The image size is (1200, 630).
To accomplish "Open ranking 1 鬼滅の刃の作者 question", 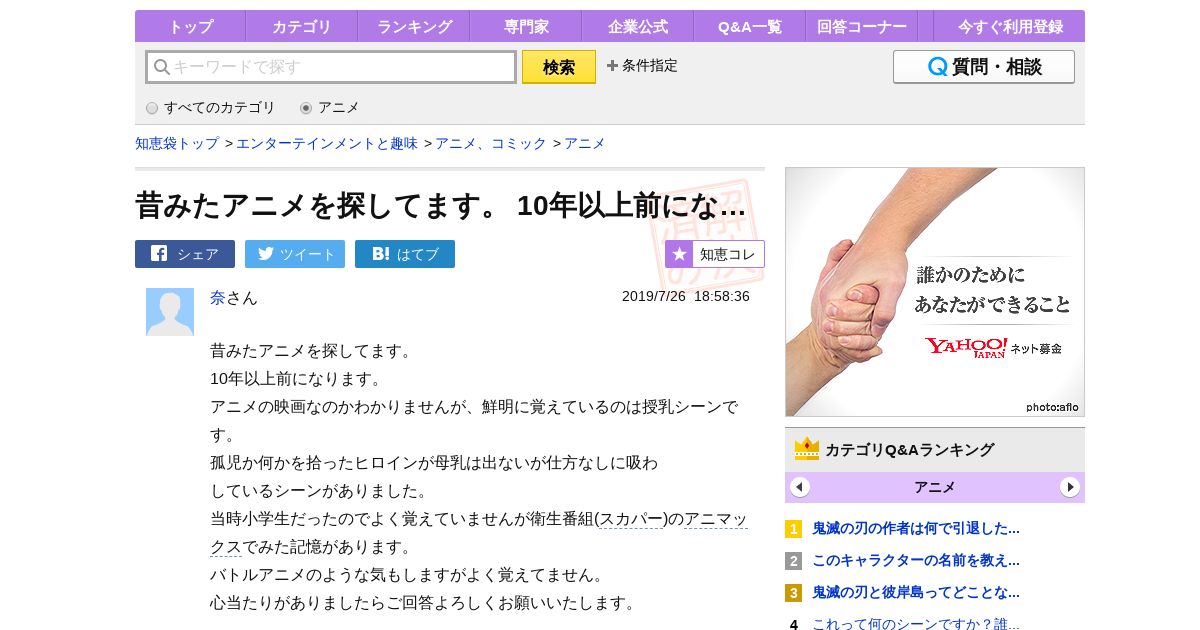I will 916,528.
